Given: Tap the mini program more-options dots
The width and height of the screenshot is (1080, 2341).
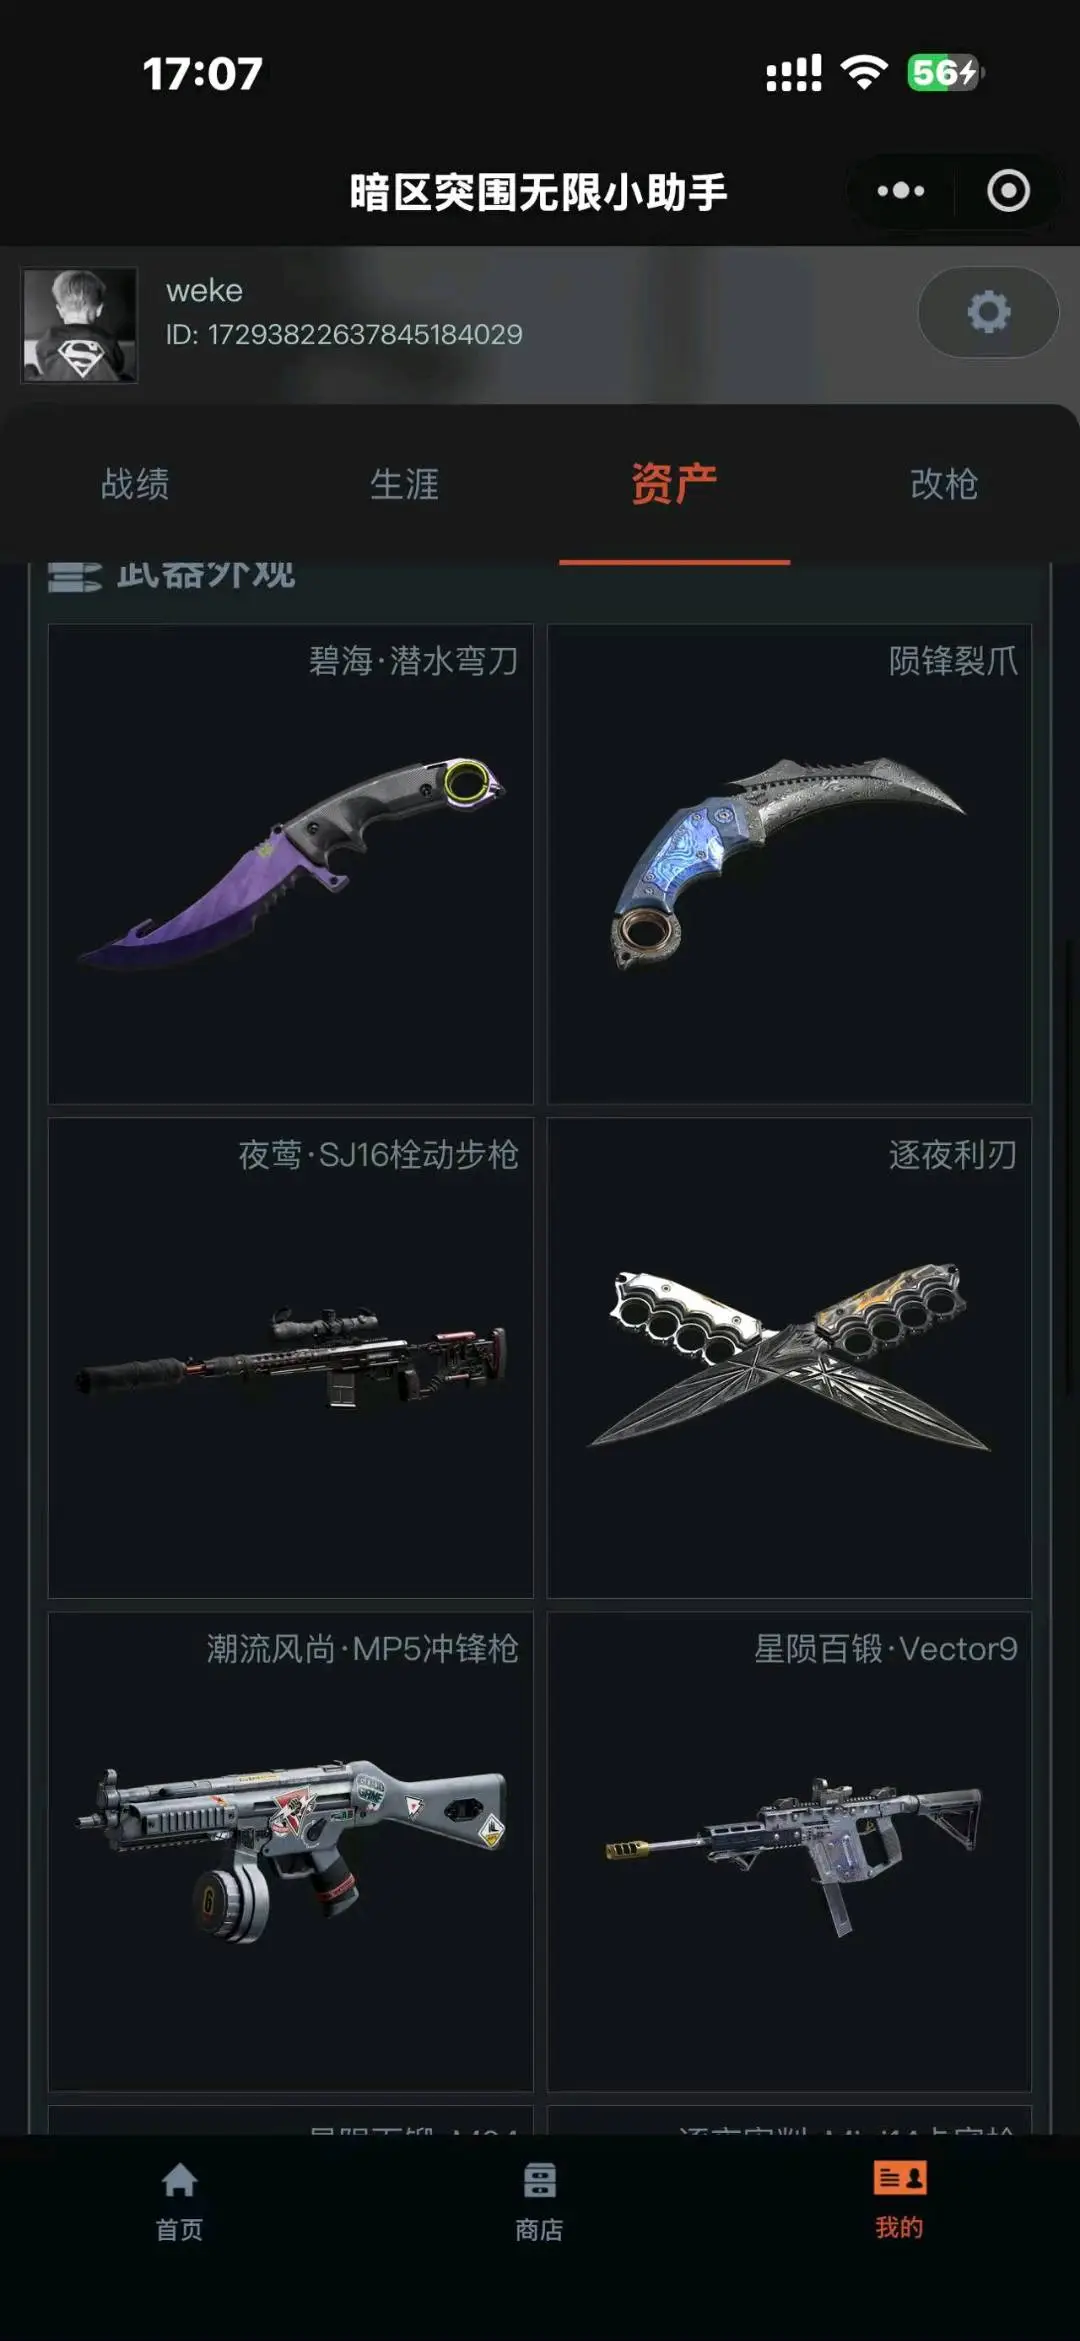Looking at the screenshot, I should pyautogui.click(x=901, y=191).
